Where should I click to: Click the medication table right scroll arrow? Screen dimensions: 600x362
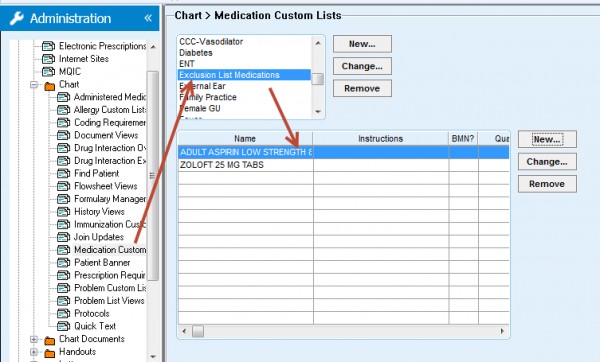tap(502, 331)
